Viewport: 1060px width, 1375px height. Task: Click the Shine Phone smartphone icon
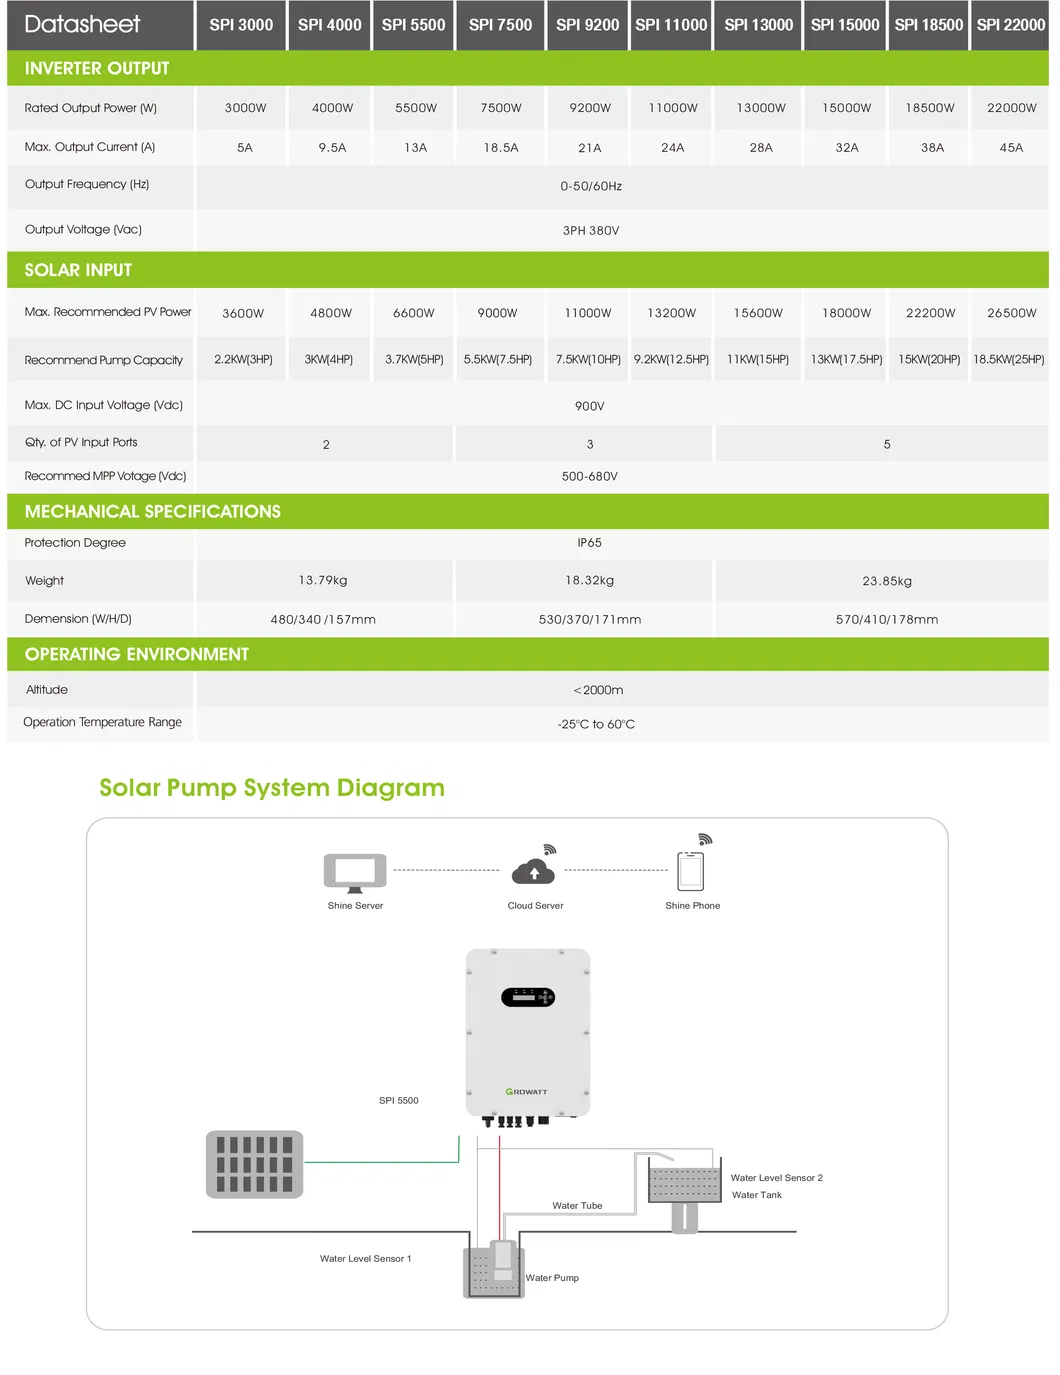[692, 870]
